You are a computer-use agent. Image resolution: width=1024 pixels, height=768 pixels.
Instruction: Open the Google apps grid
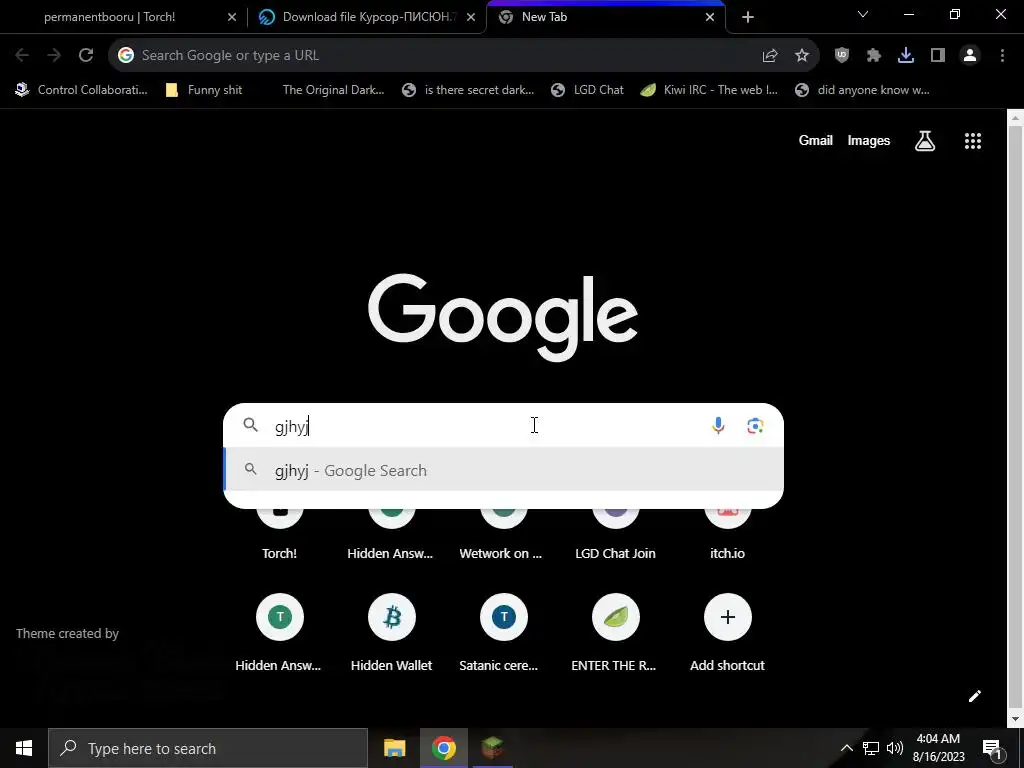point(973,140)
